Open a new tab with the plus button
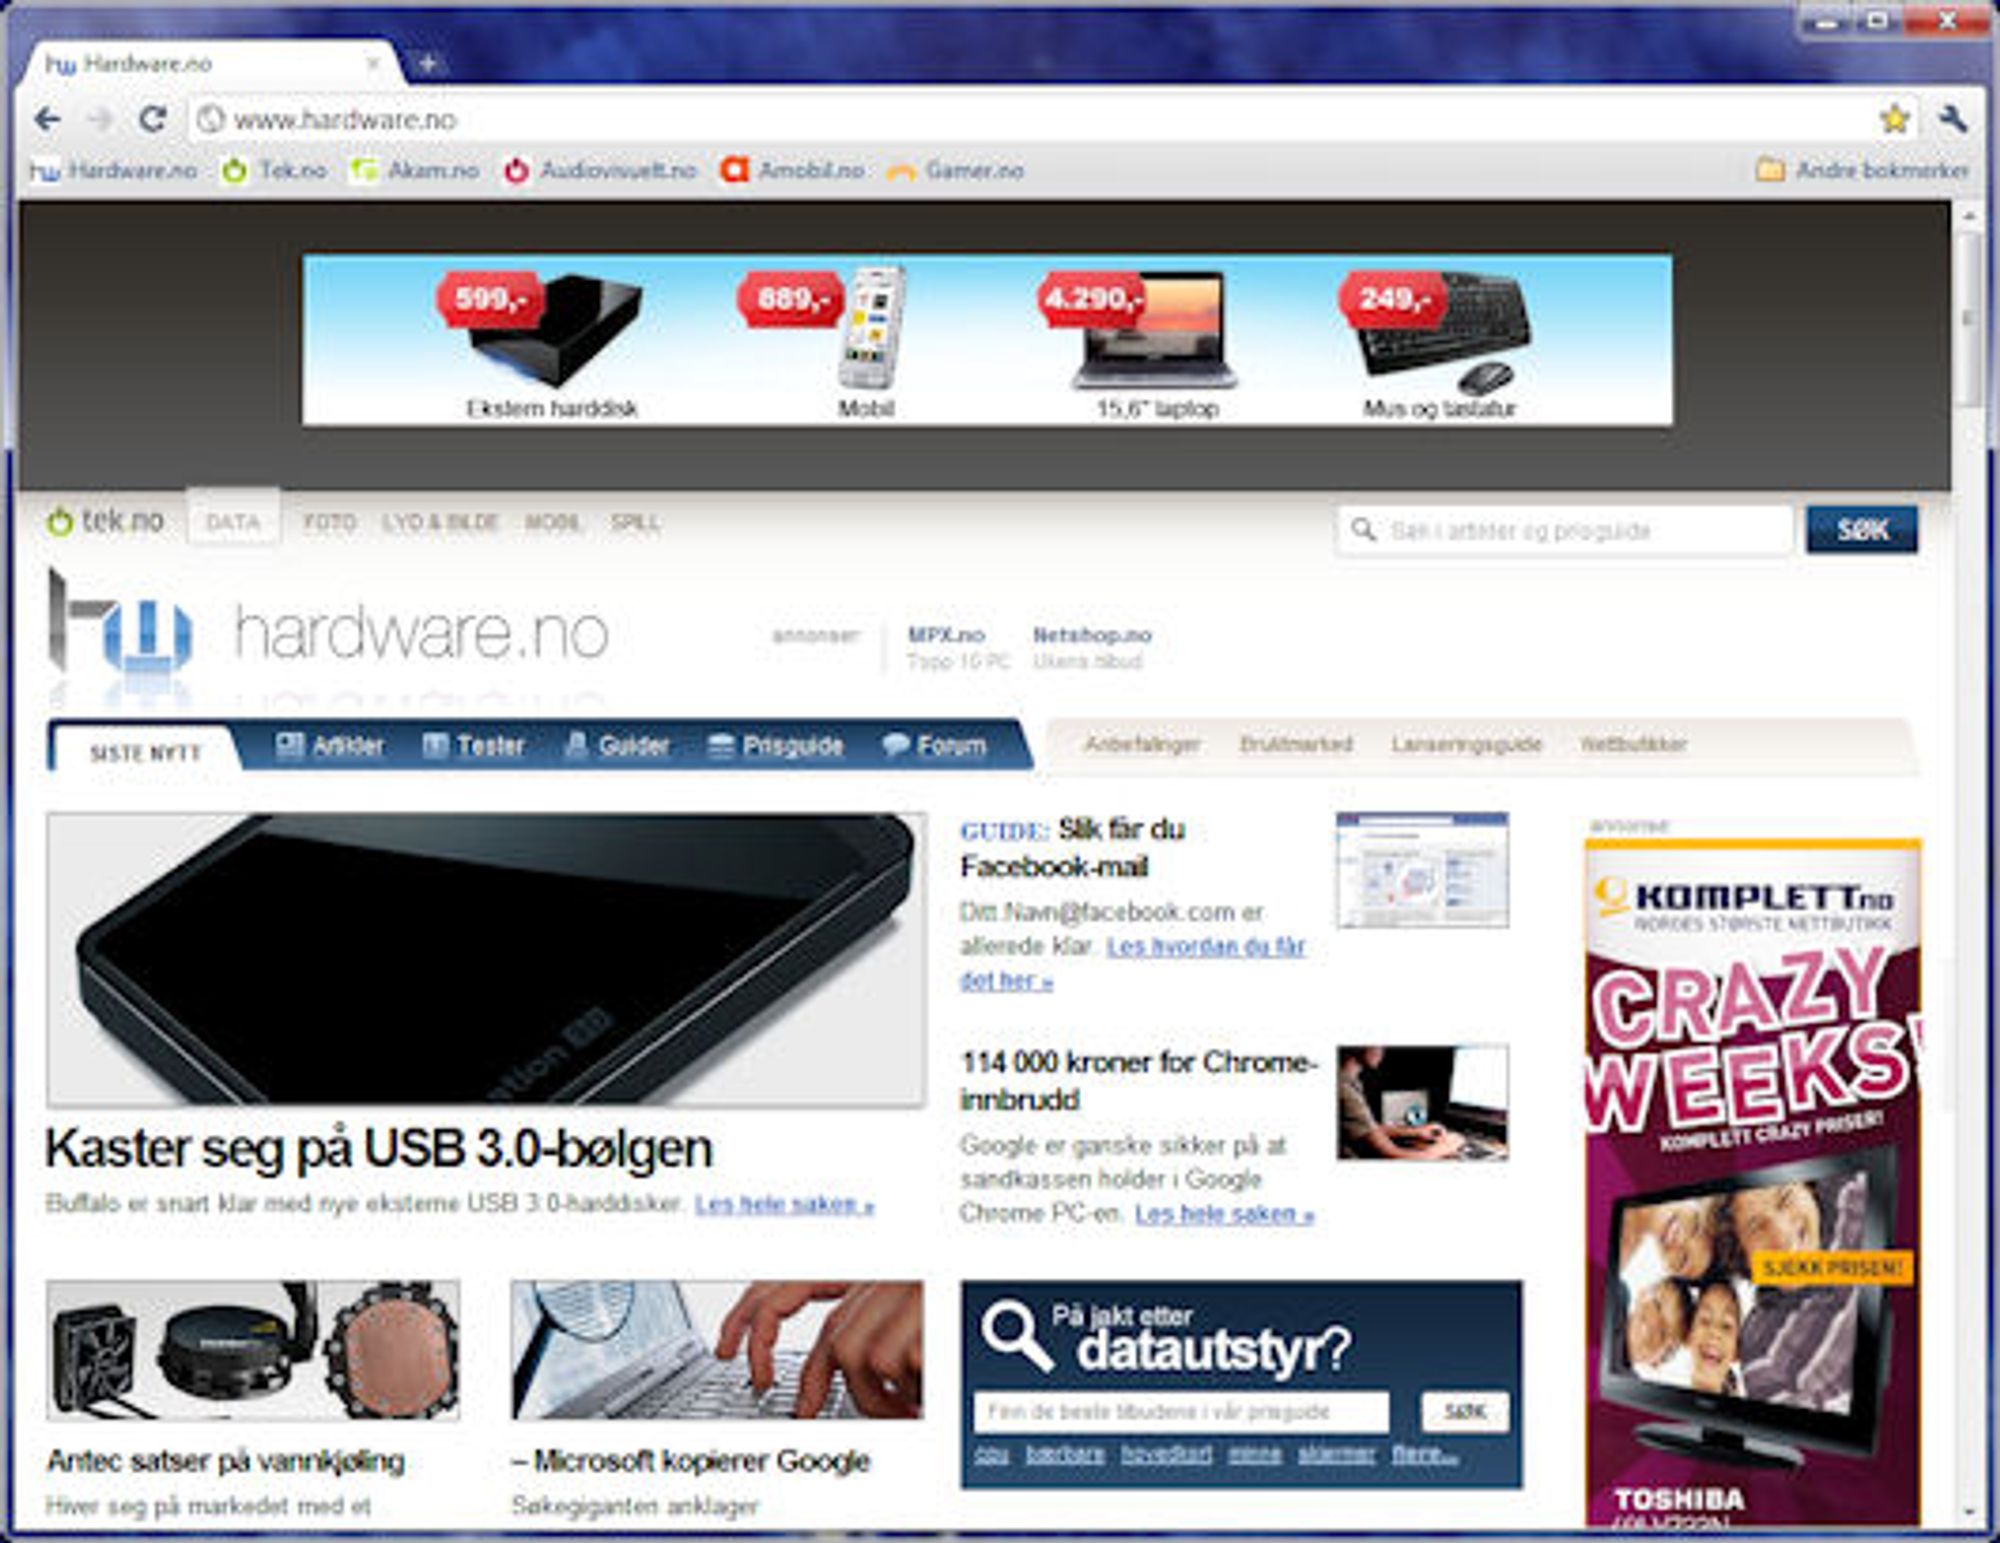 tap(427, 64)
